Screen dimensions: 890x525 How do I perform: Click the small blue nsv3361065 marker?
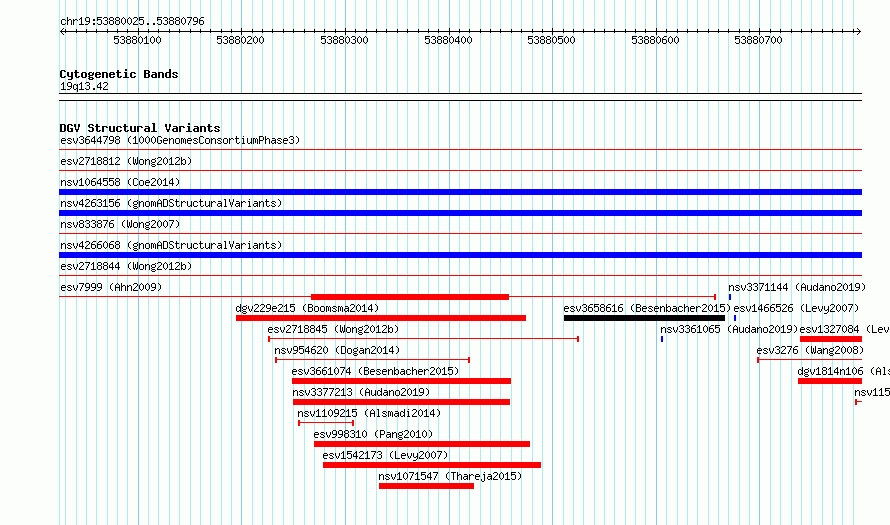click(x=662, y=339)
